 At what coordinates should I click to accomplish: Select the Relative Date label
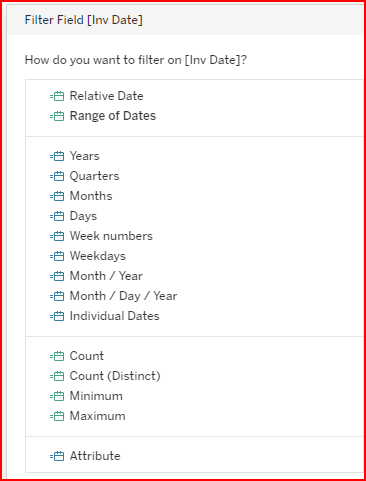tap(106, 96)
